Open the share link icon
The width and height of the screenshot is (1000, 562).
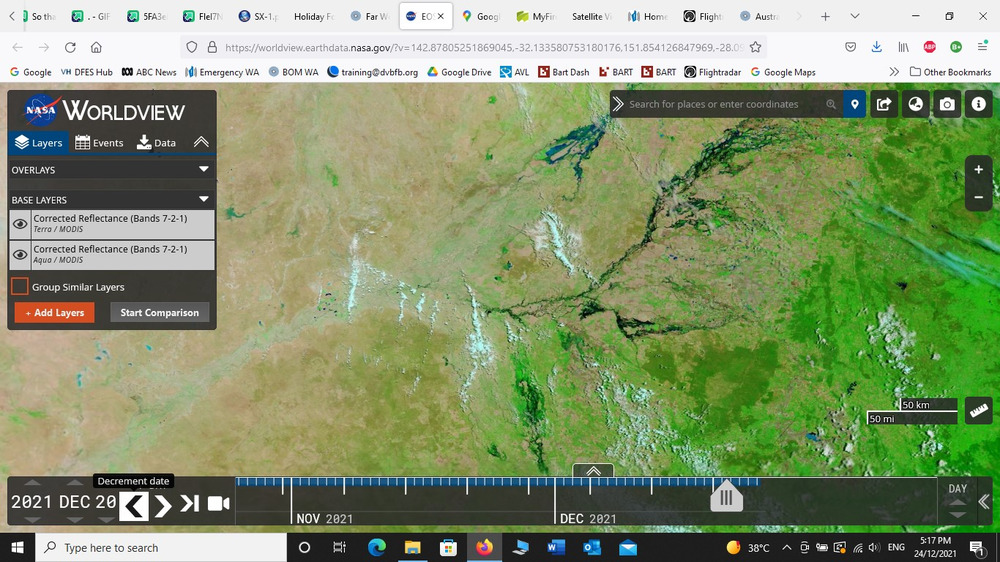tap(884, 104)
